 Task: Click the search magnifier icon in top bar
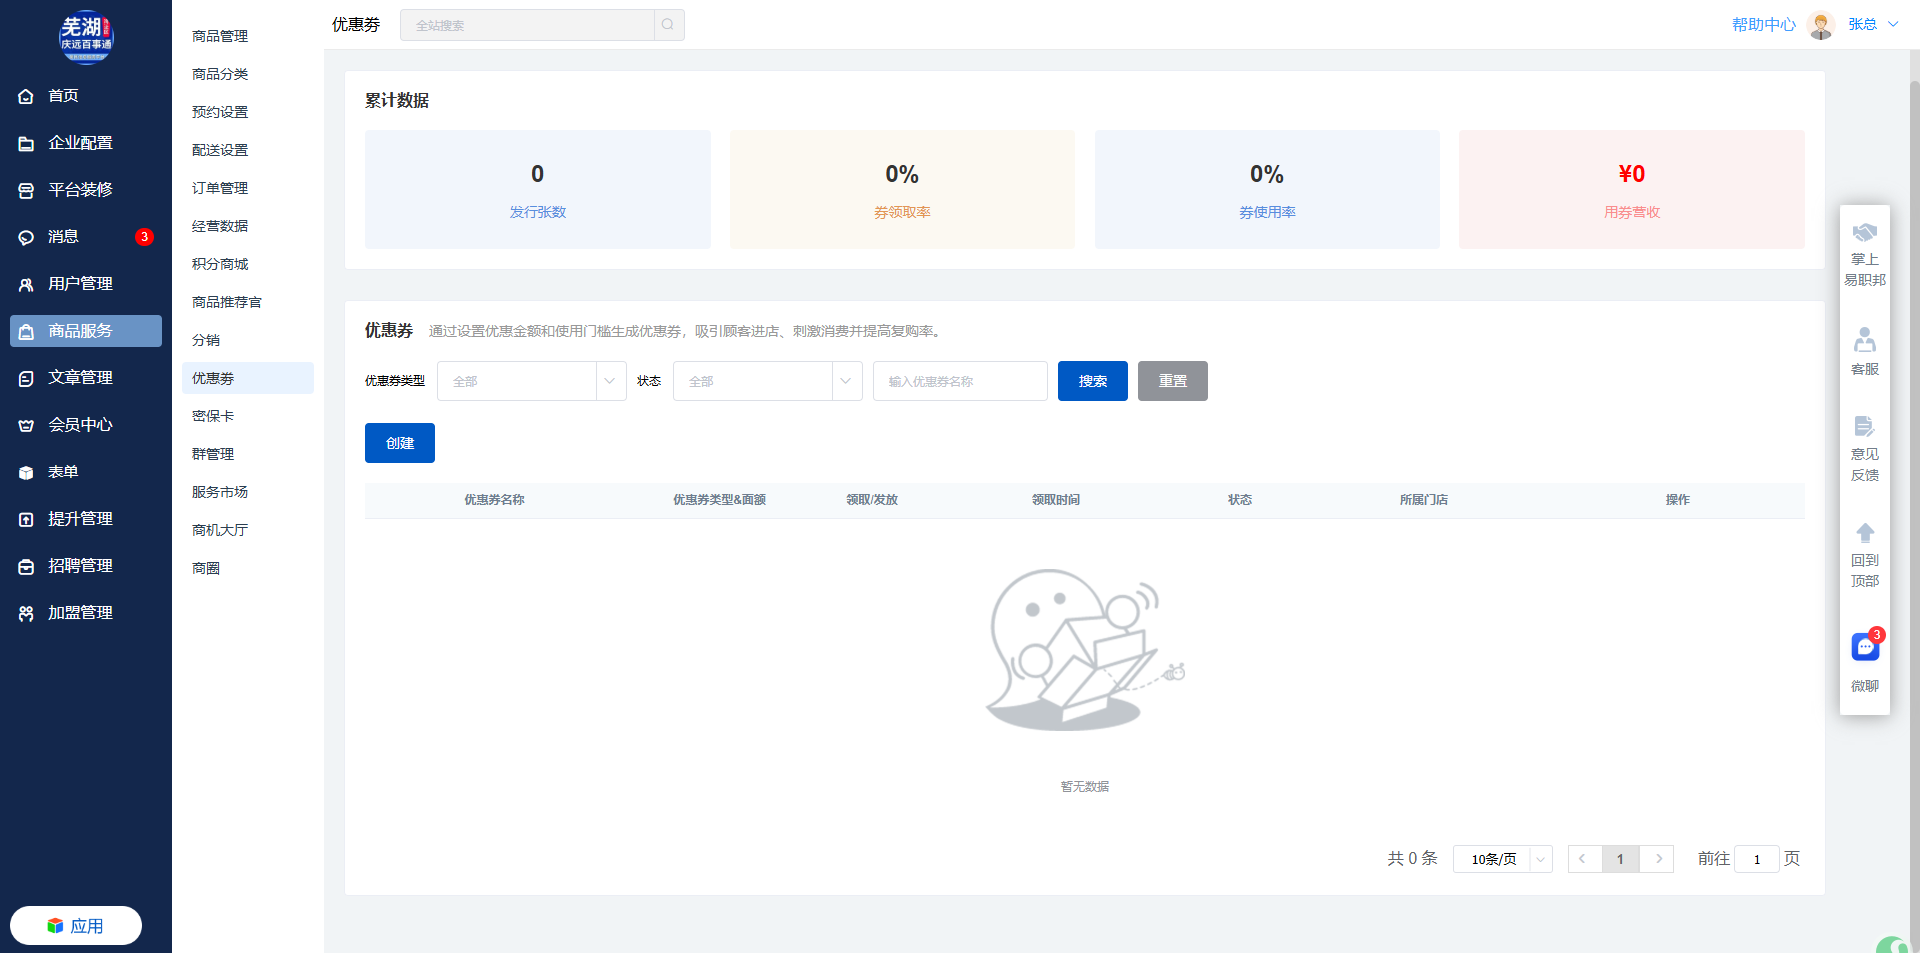coord(668,25)
